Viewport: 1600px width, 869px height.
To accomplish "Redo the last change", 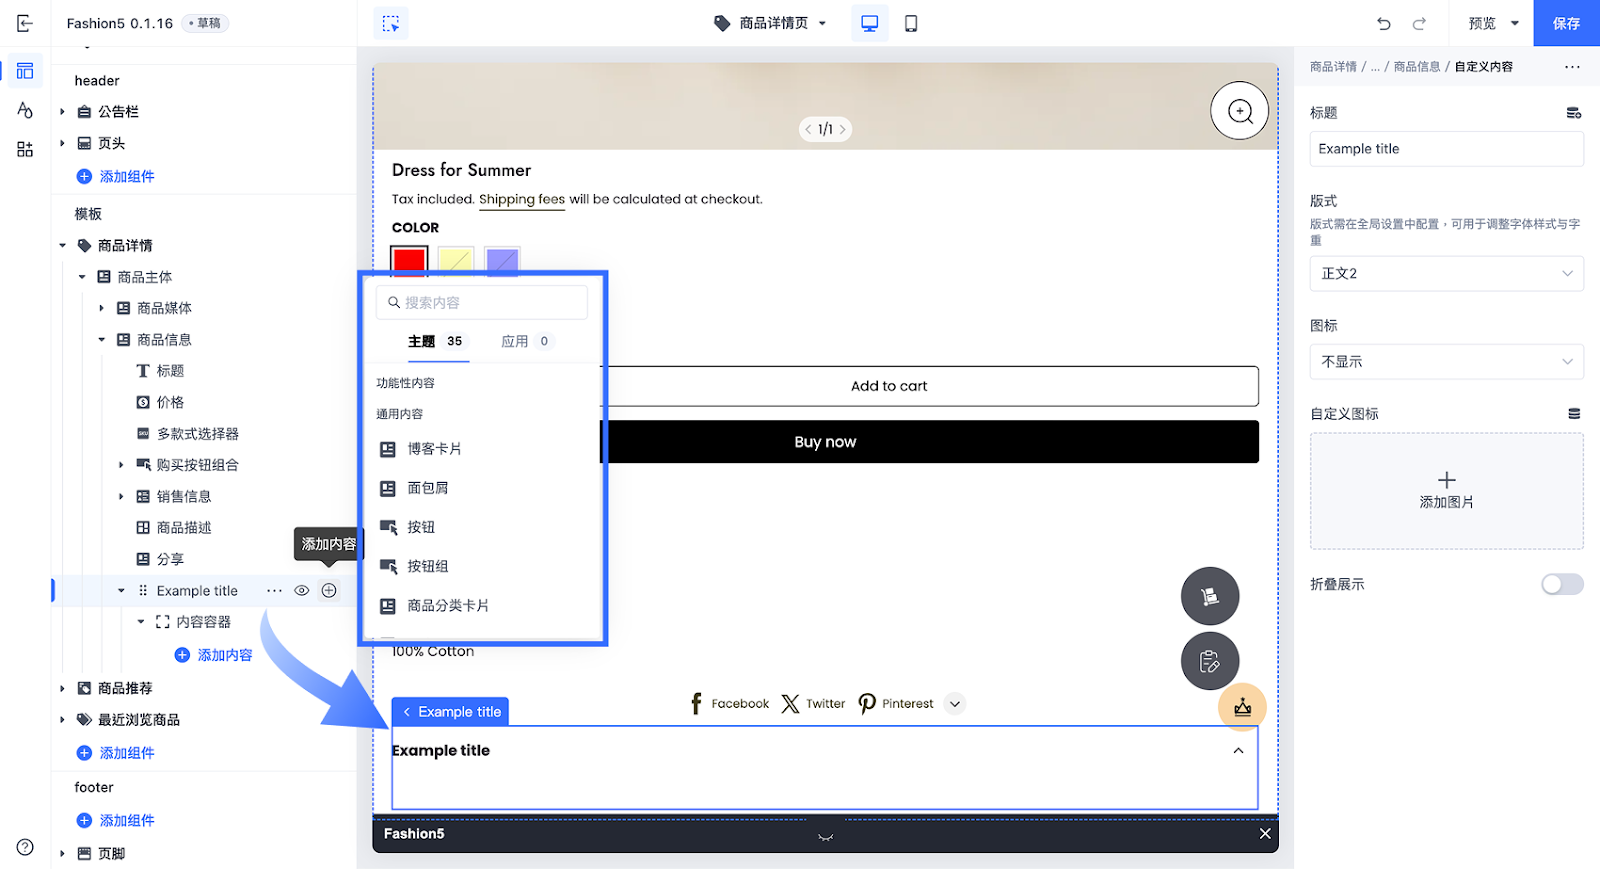I will click(x=1419, y=23).
